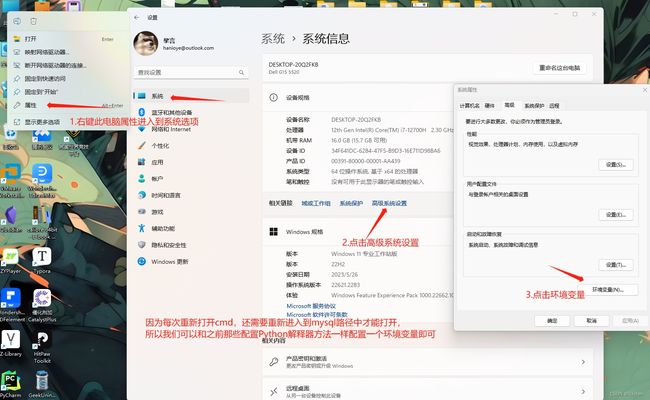Click 确定 in System Properties dialog

(552, 321)
